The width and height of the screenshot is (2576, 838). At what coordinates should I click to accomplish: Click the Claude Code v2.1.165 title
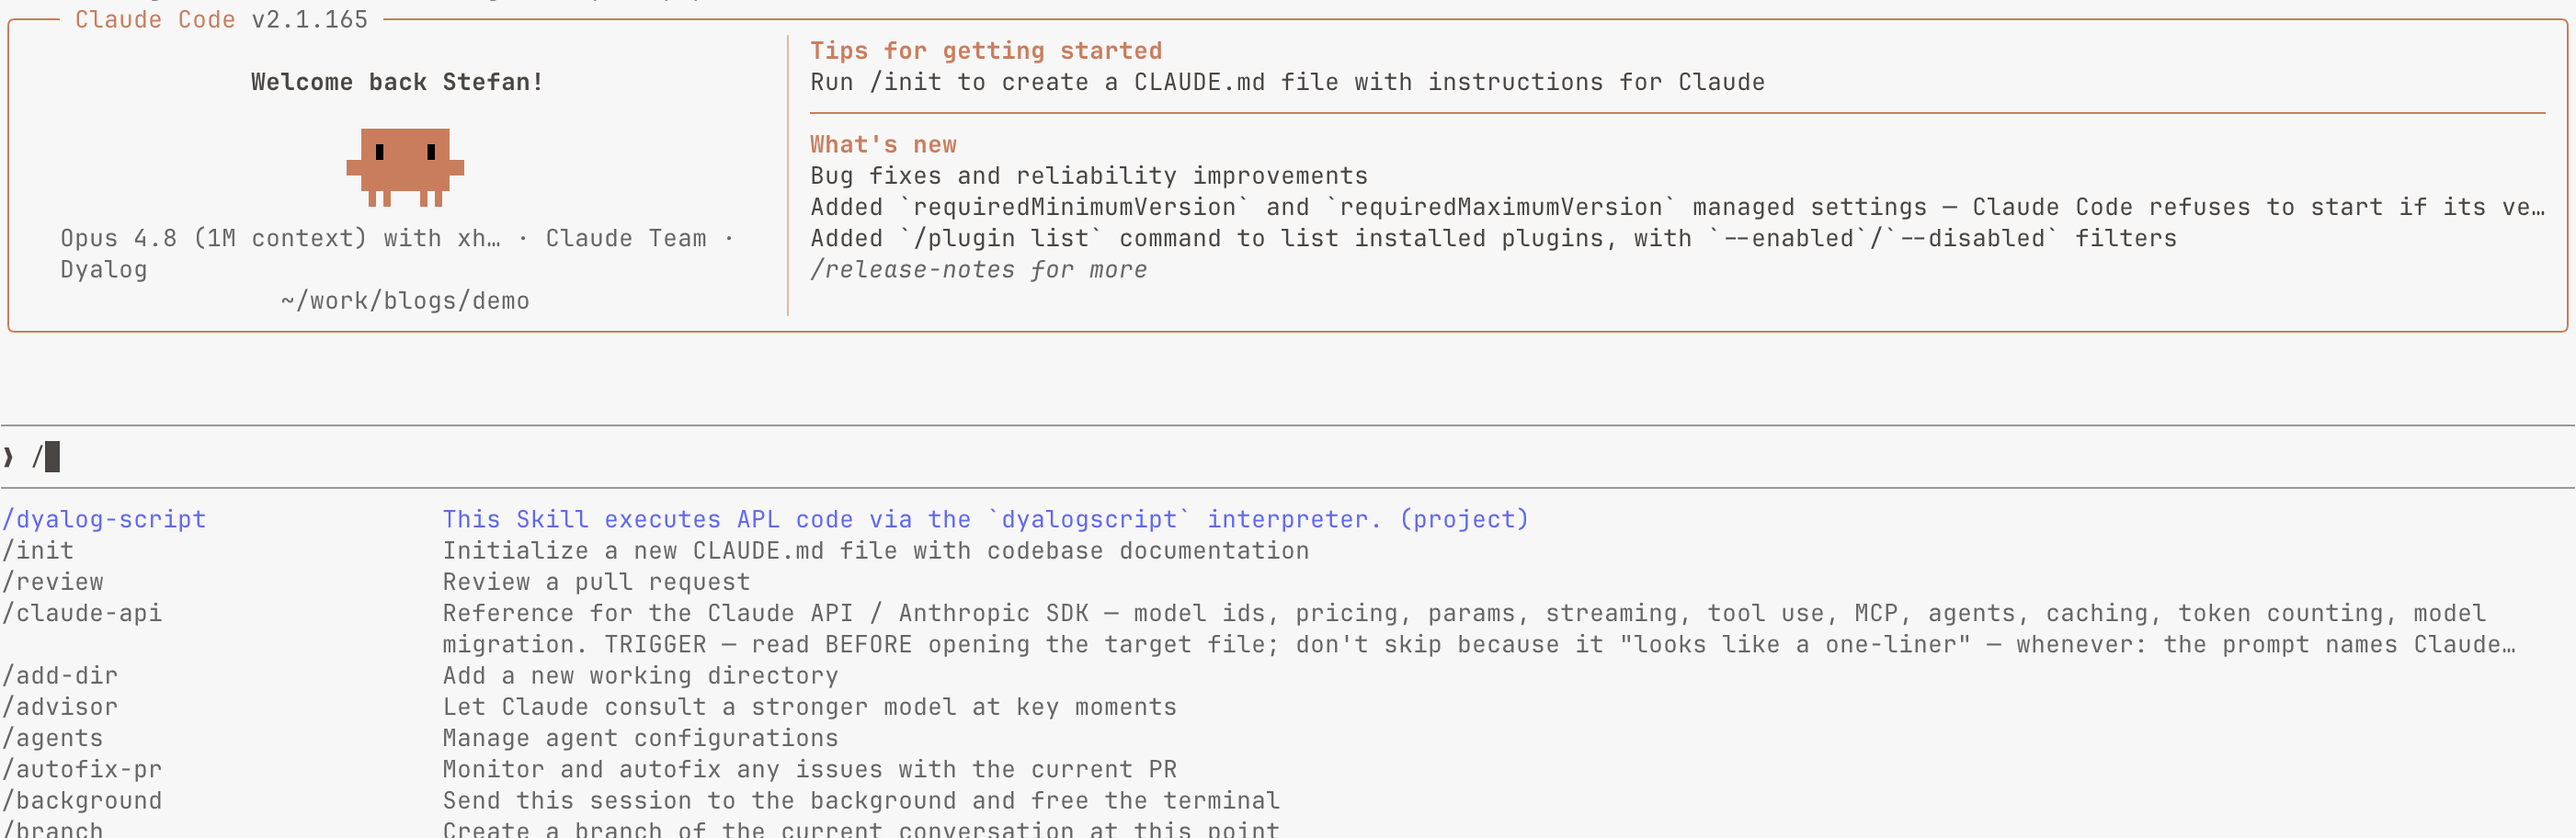pos(222,19)
